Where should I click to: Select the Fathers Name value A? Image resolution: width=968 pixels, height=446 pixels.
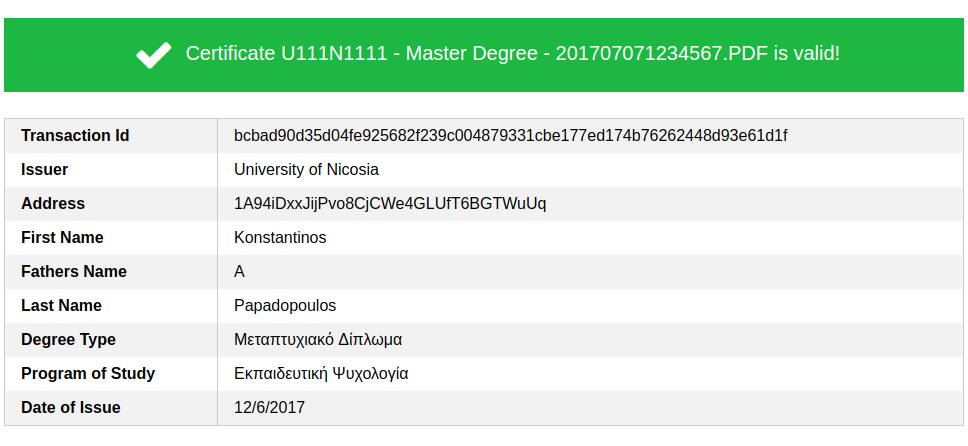[240, 272]
